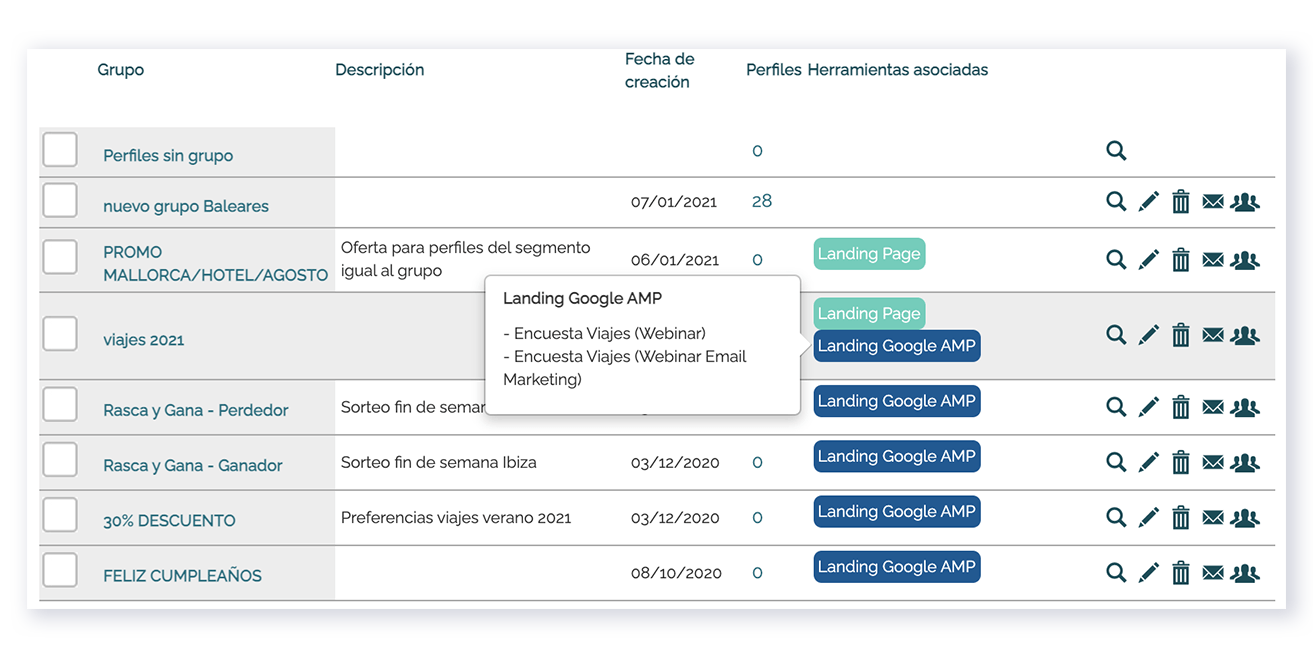The width and height of the screenshot is (1313, 657).
Task: Send mail to Rasca y Gana - Ganador
Action: click(x=1213, y=462)
